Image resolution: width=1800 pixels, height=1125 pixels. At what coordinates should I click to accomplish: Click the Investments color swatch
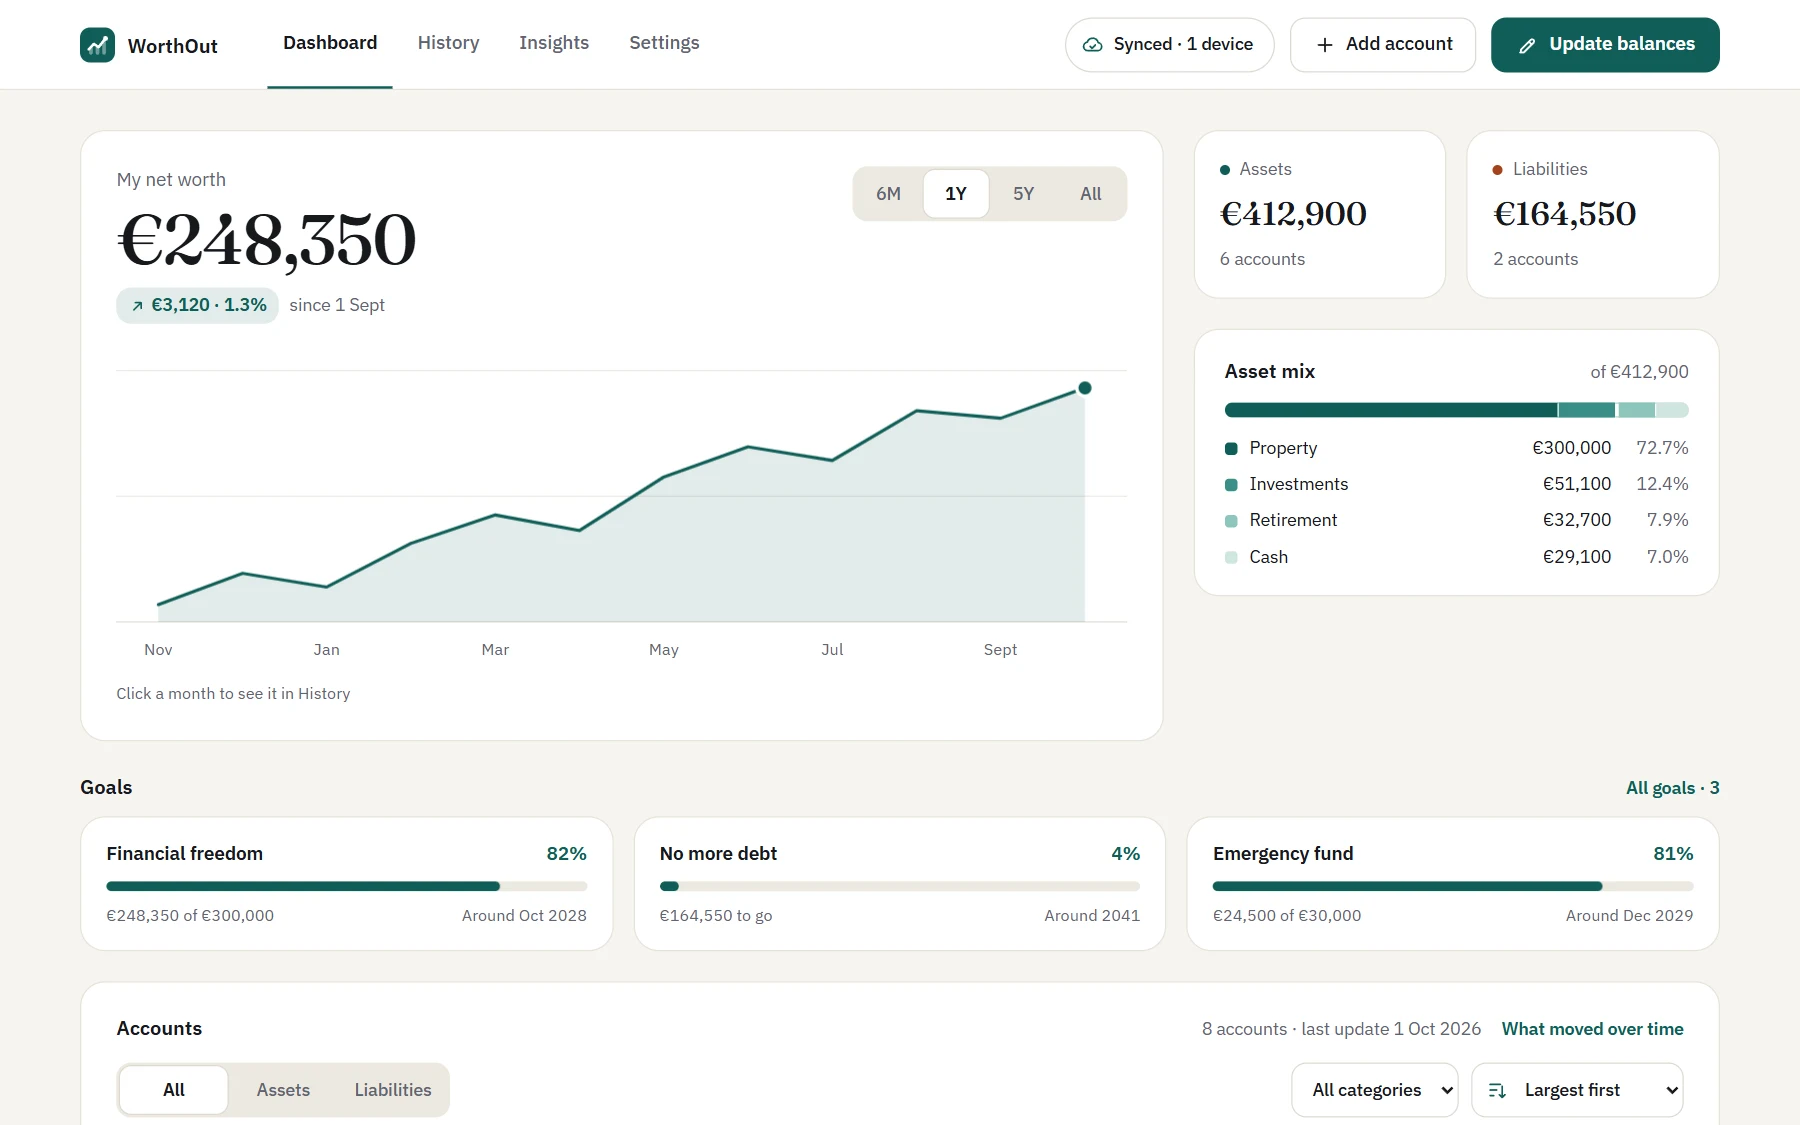click(1231, 485)
